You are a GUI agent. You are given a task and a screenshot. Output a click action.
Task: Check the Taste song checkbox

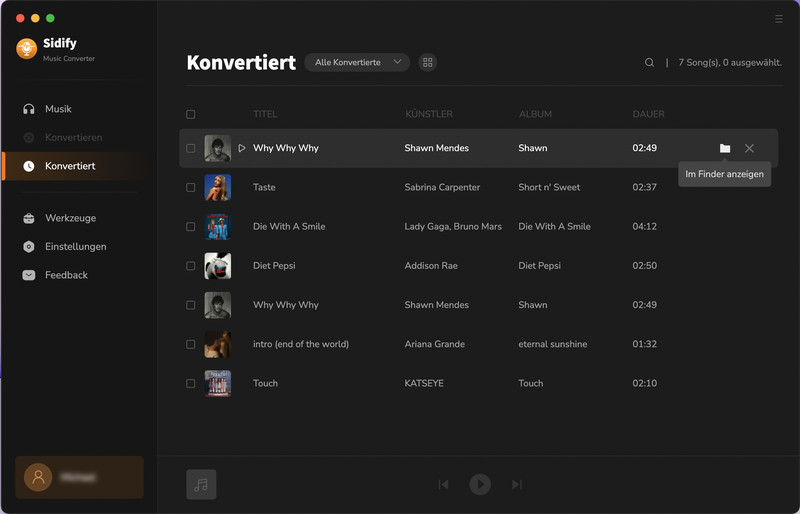coord(190,187)
